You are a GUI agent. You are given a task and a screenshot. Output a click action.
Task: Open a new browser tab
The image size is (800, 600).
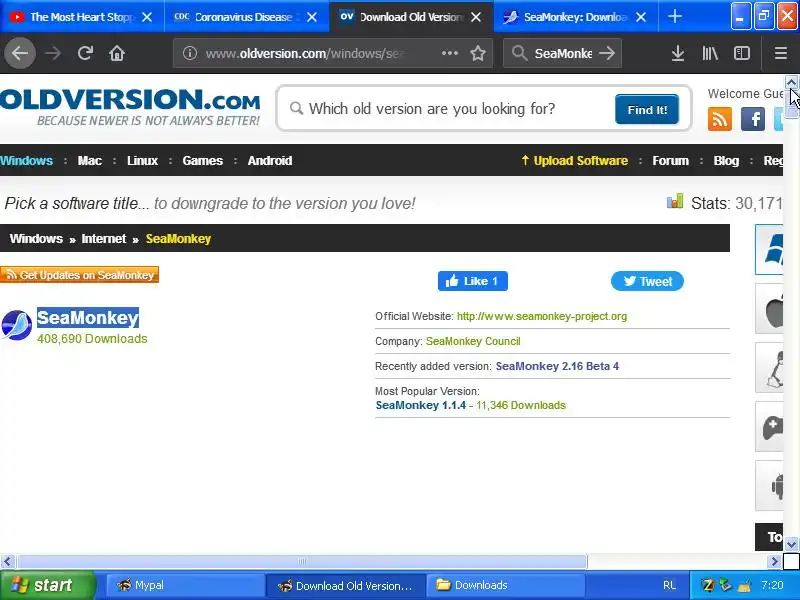[674, 17]
